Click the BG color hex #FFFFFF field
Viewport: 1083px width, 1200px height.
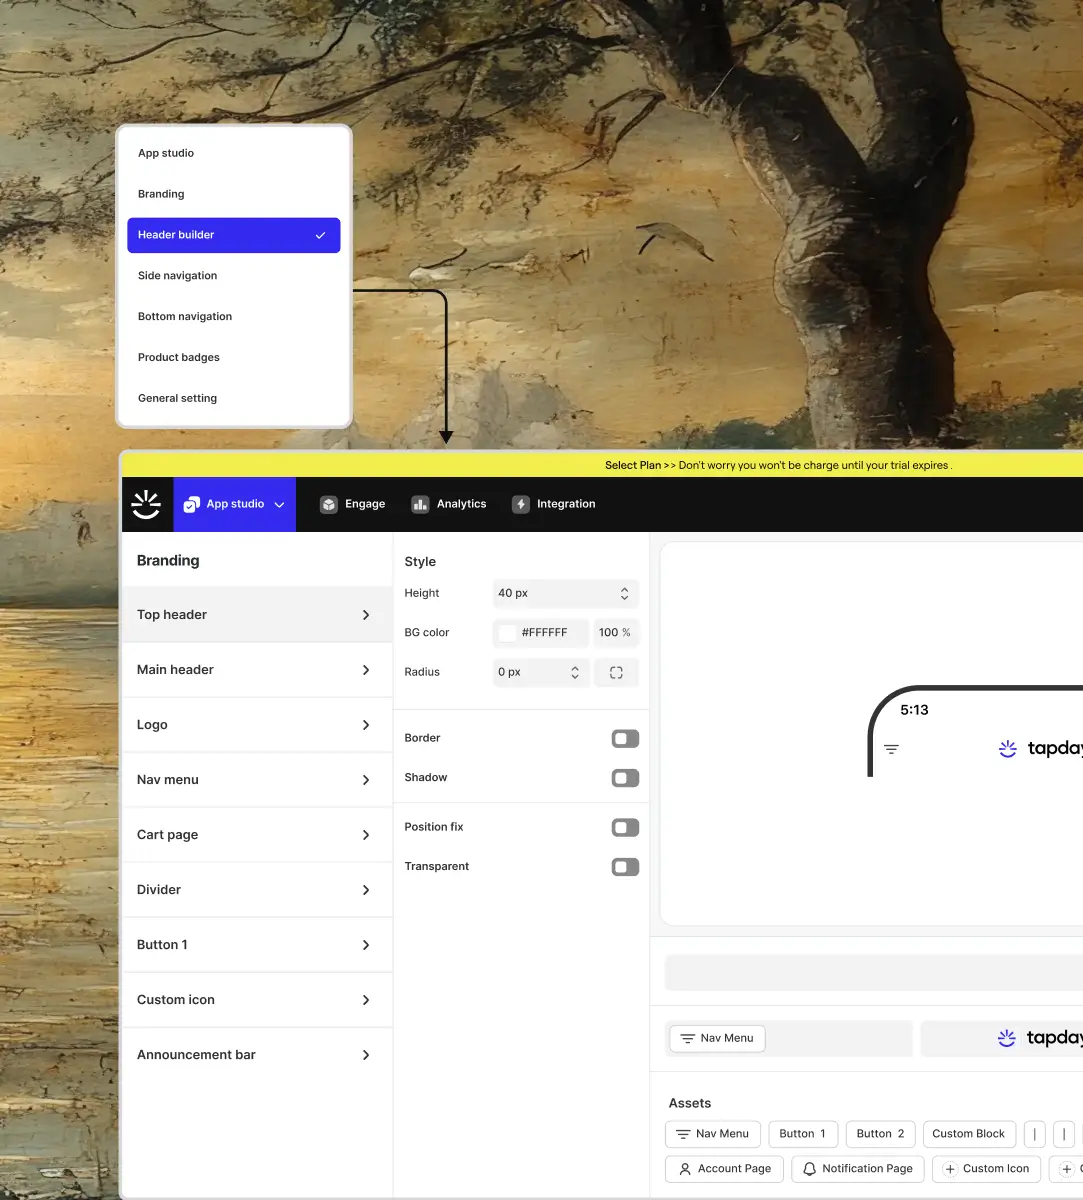pos(541,633)
